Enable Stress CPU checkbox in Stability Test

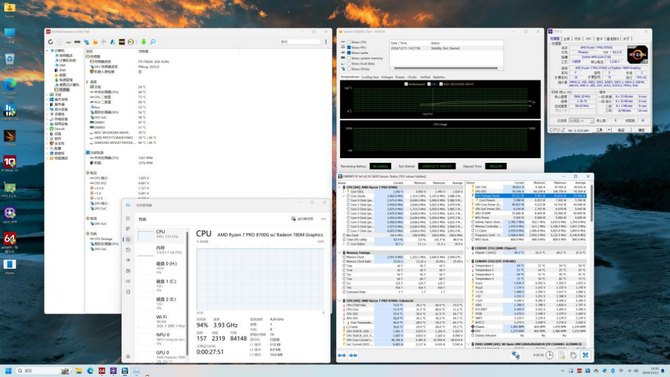pyautogui.click(x=349, y=42)
